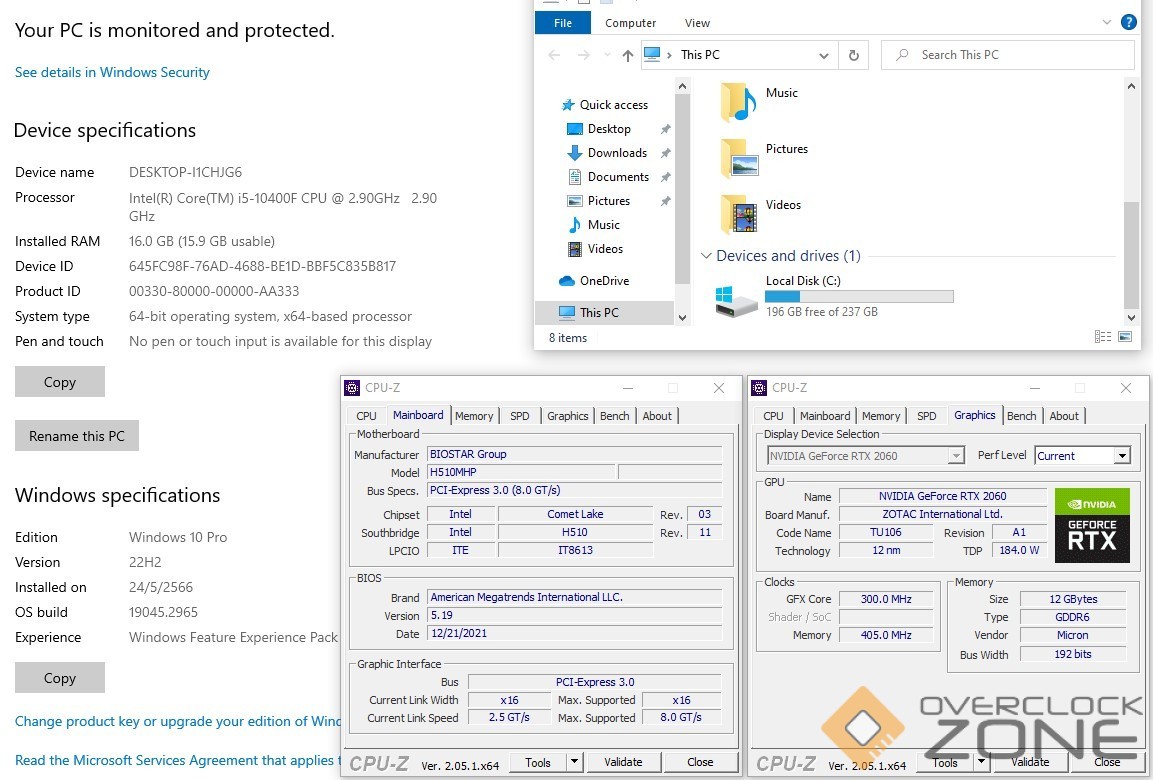The height and width of the screenshot is (780, 1153).
Task: Switch to large icons view in Explorer
Action: click(1125, 338)
